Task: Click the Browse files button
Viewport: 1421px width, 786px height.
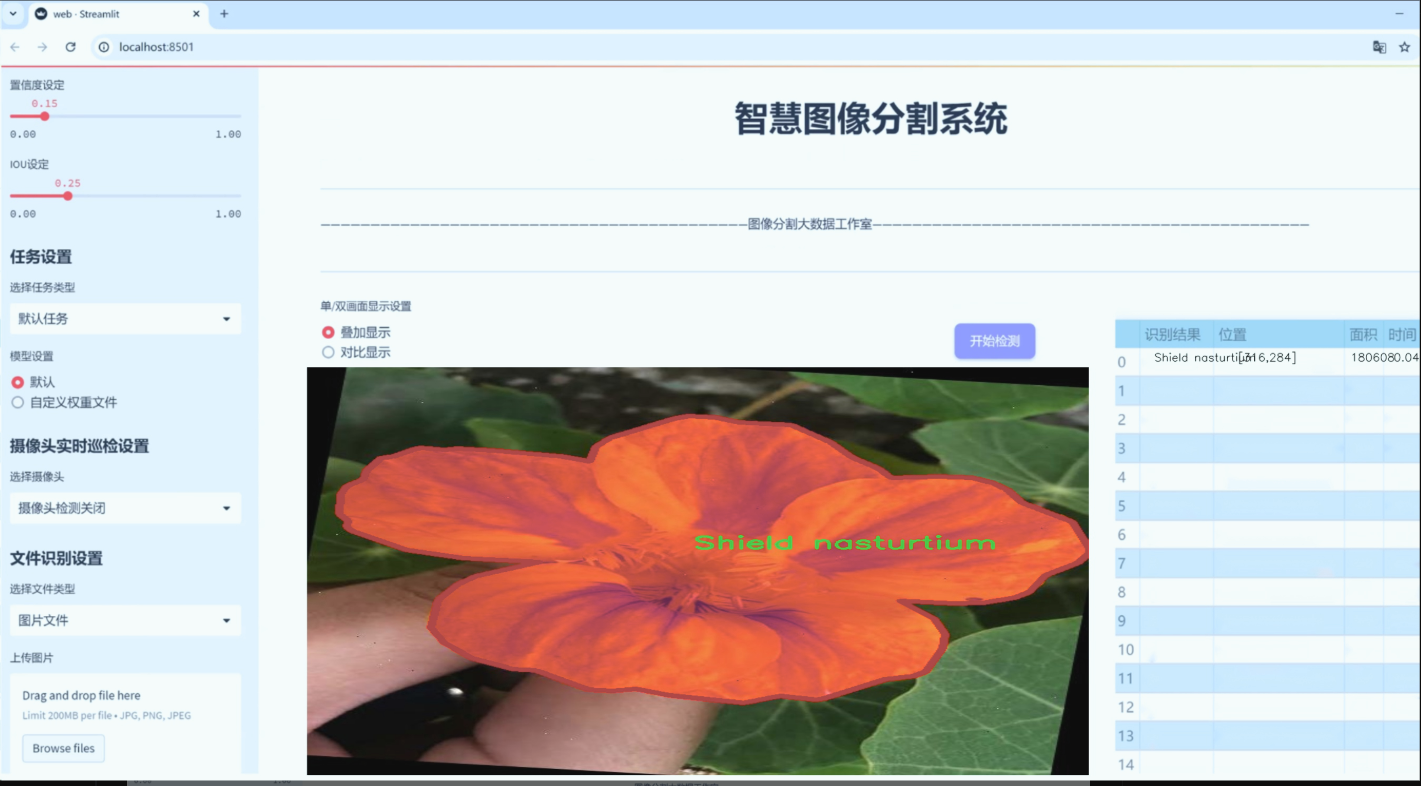Action: tap(64, 748)
